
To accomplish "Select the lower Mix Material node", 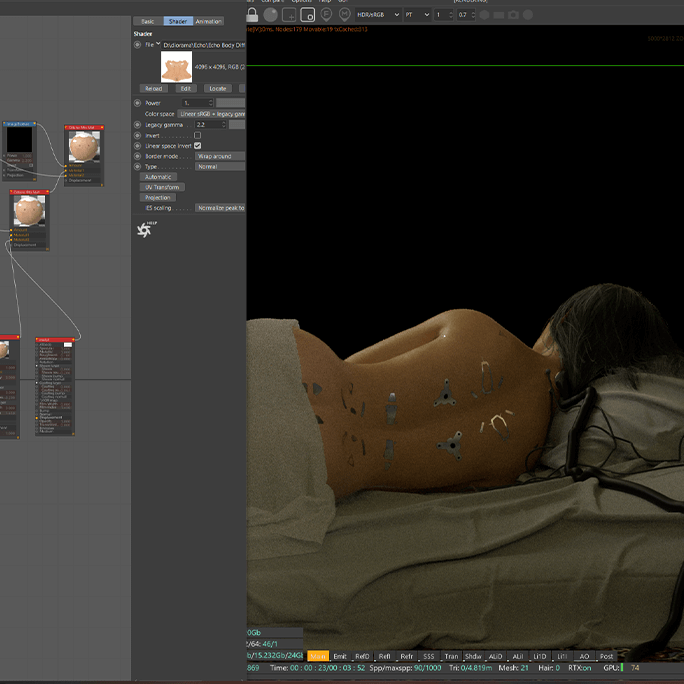I will 29,220.
